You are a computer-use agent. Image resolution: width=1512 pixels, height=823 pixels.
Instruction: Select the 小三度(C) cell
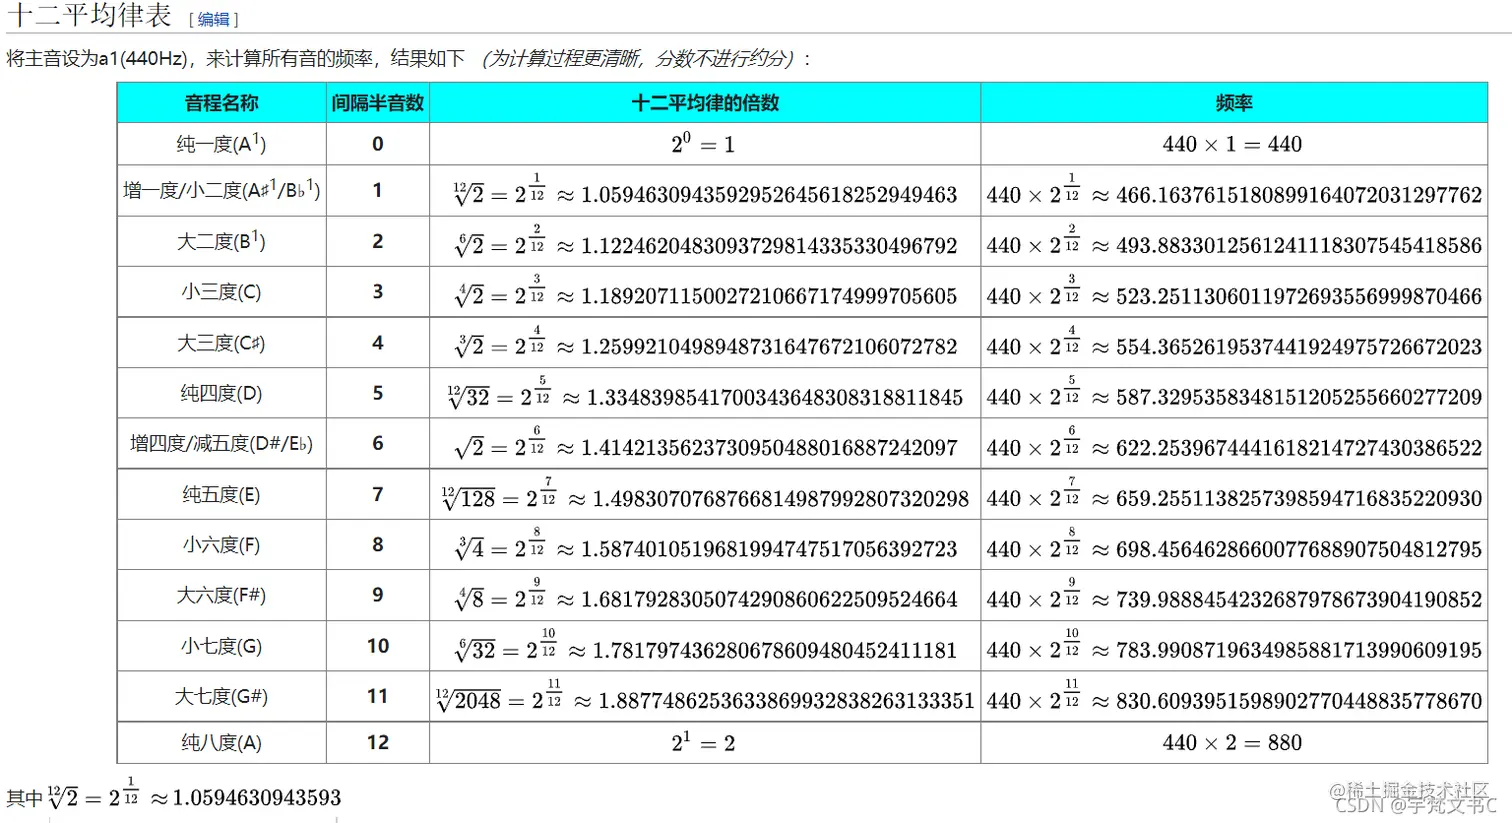point(222,292)
